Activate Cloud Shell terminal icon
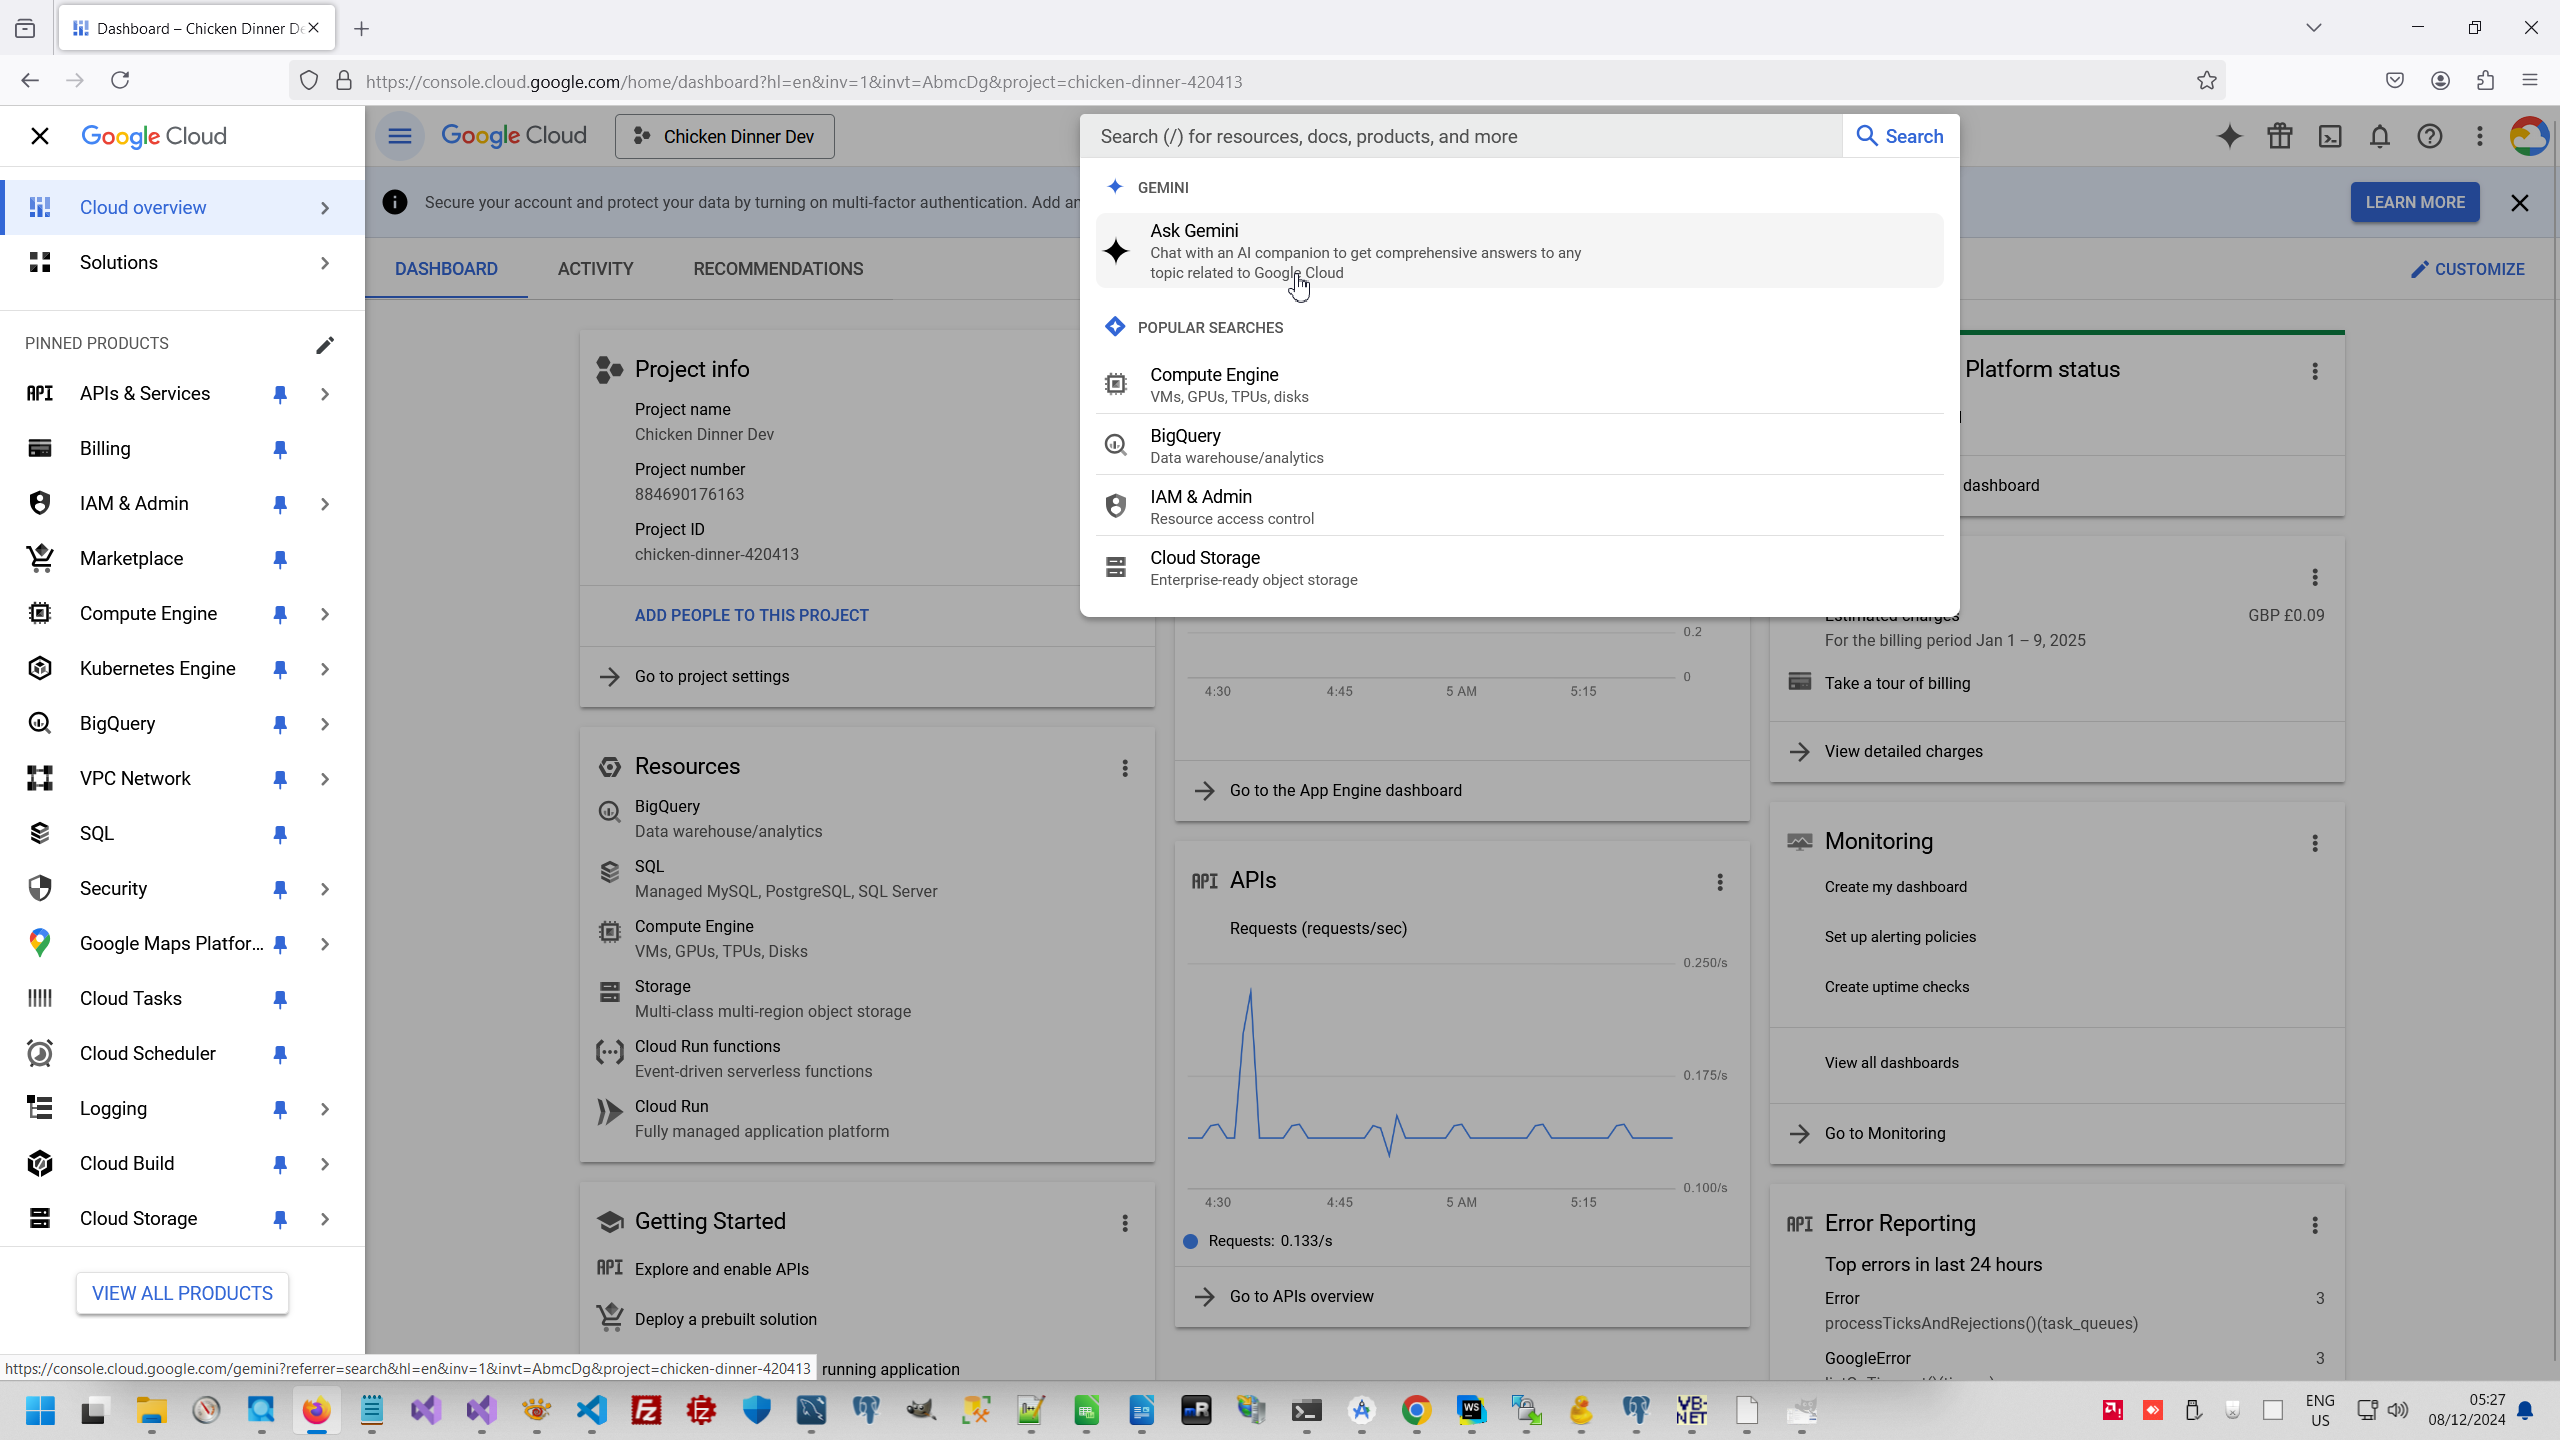Screen dimensions: 2560x1440 point(2330,136)
